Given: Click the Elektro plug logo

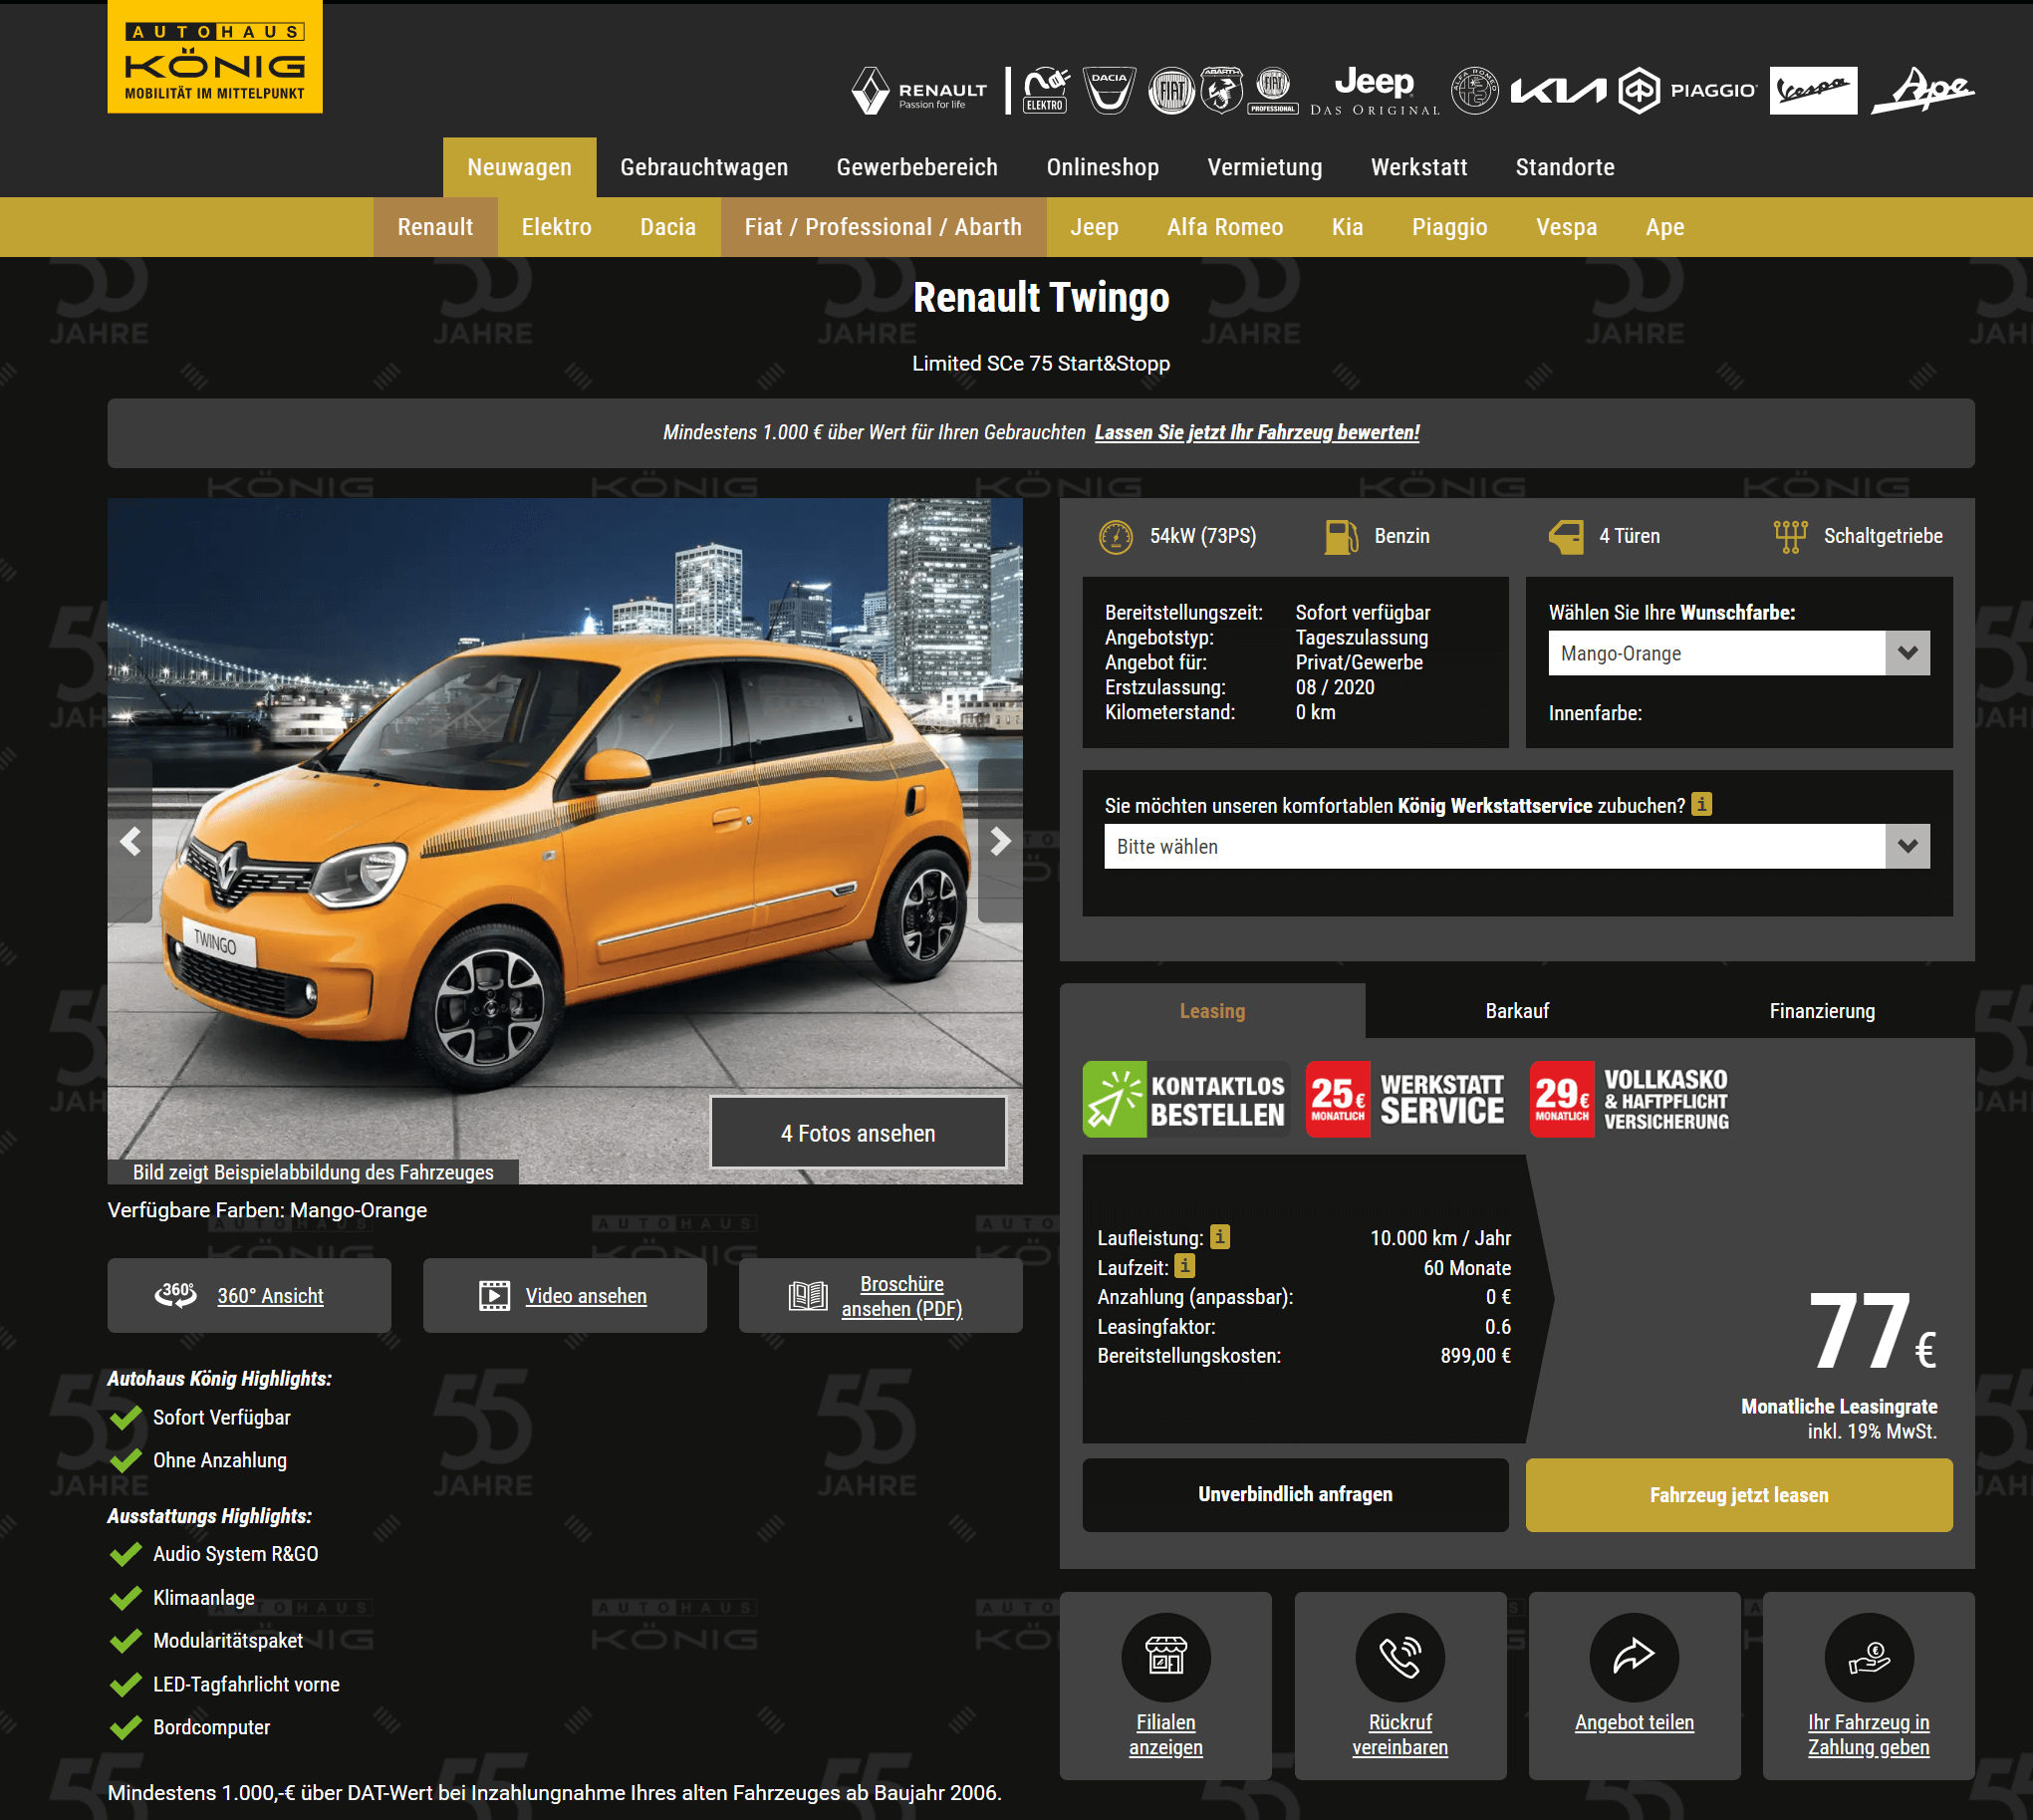Looking at the screenshot, I should [x=1046, y=91].
